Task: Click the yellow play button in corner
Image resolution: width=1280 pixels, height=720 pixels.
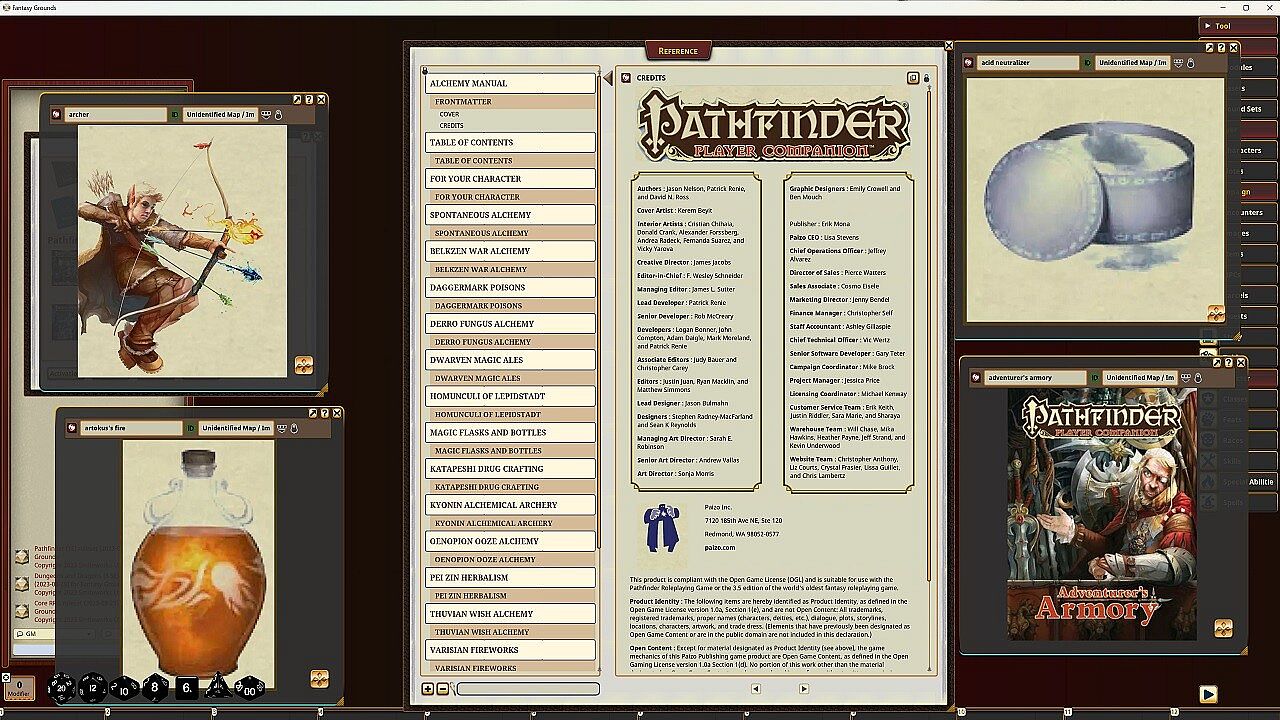Action: pyautogui.click(x=1208, y=694)
